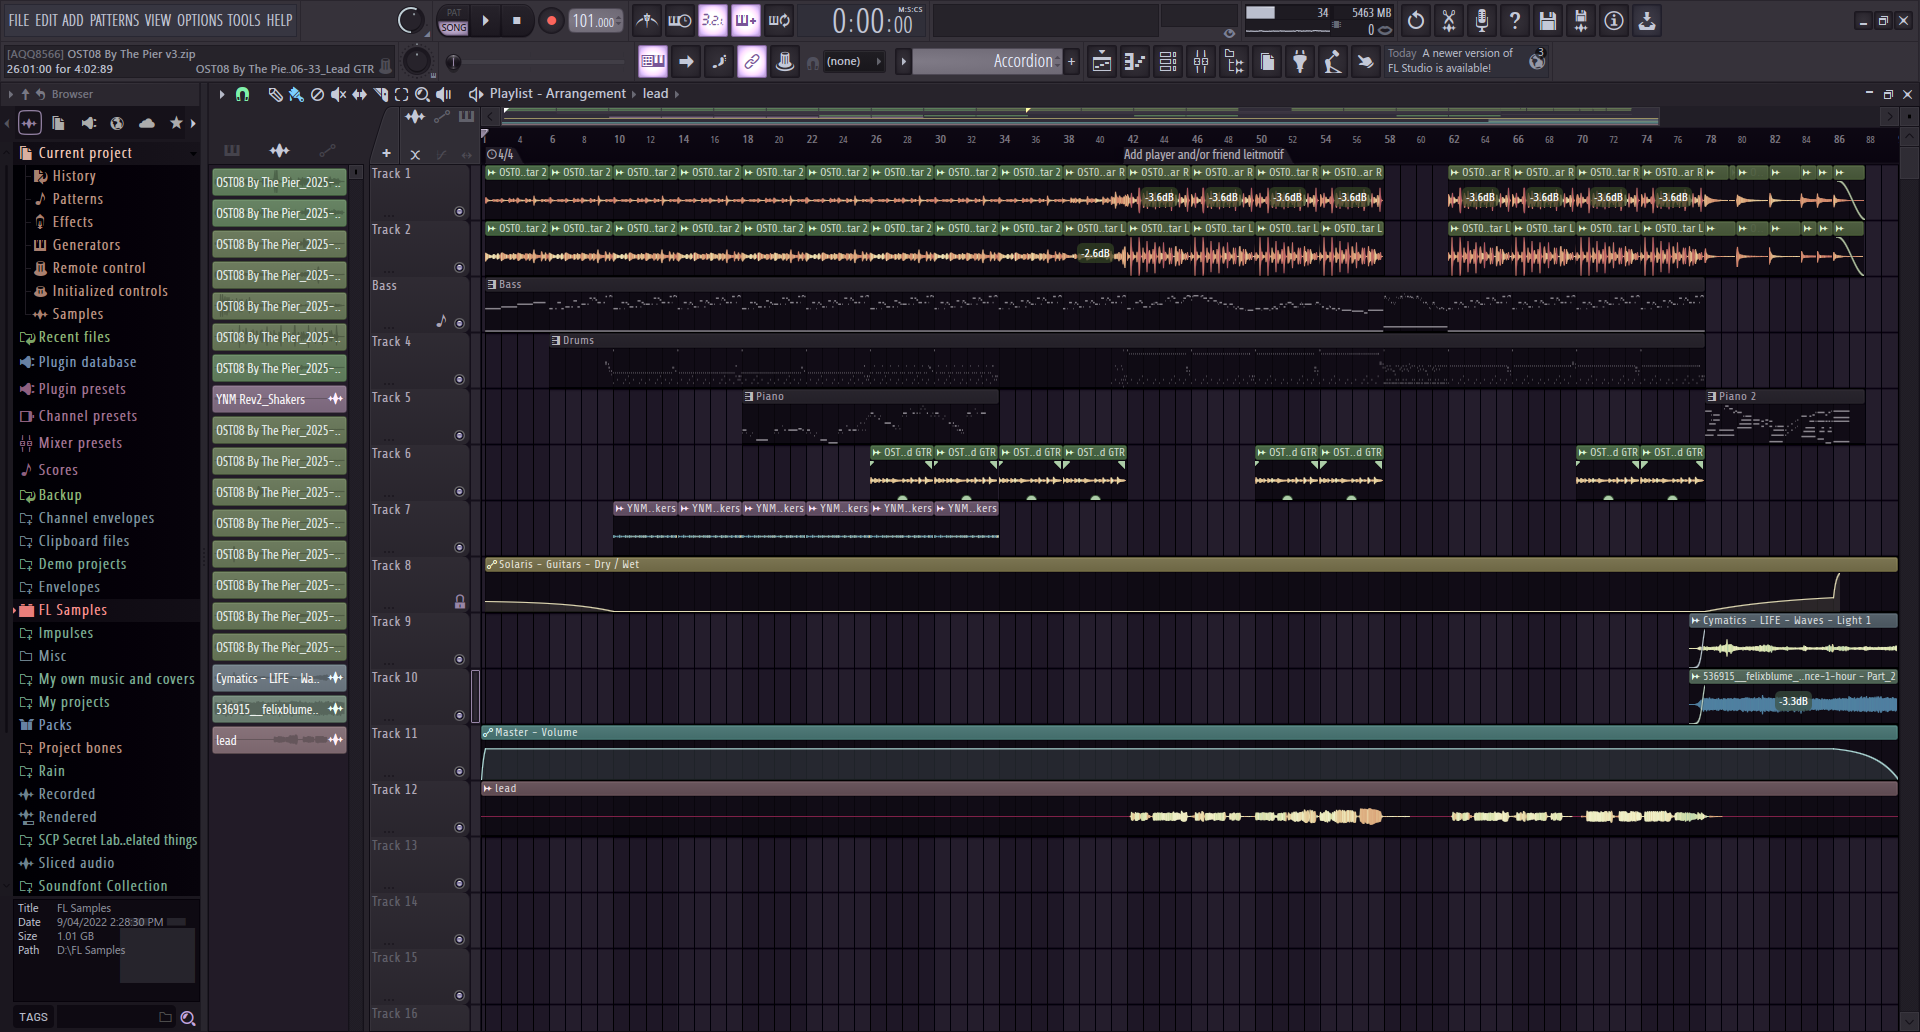Open the snap magnet dropdown
The image size is (1920, 1032).
click(x=242, y=94)
